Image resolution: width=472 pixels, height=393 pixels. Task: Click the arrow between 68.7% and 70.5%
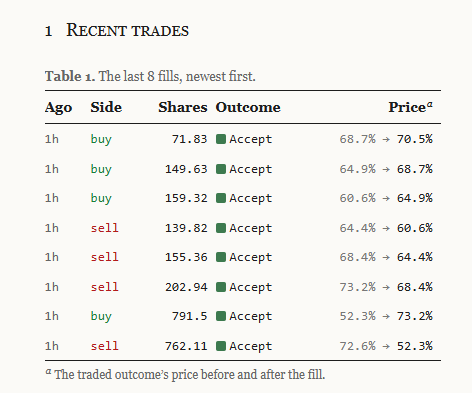coord(386,139)
